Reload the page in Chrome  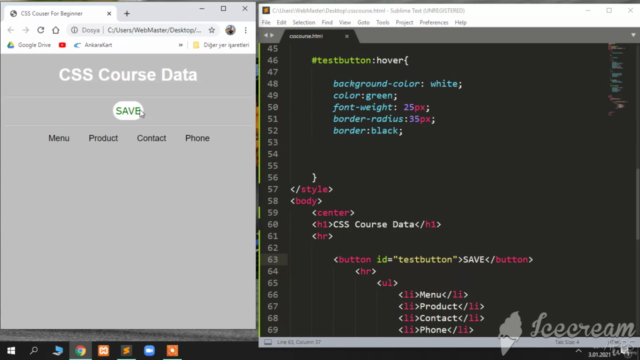click(x=40, y=30)
